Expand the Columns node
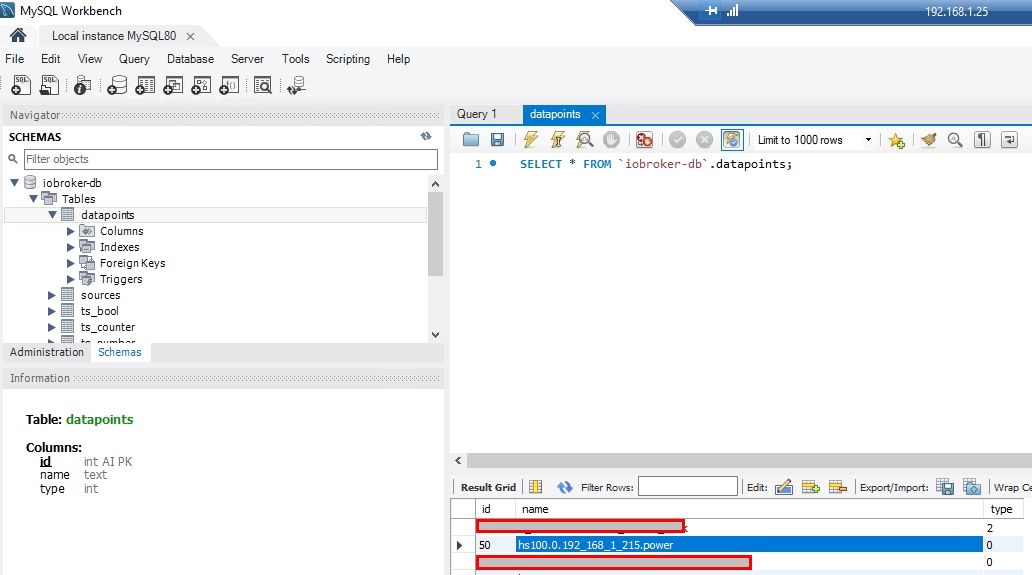Screen dimensions: 1032x575 (x=70, y=231)
